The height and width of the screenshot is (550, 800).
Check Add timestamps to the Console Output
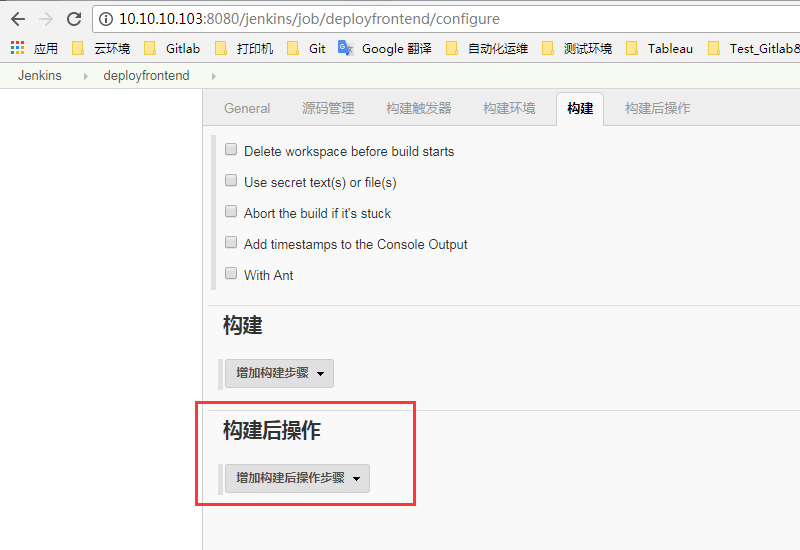231,242
